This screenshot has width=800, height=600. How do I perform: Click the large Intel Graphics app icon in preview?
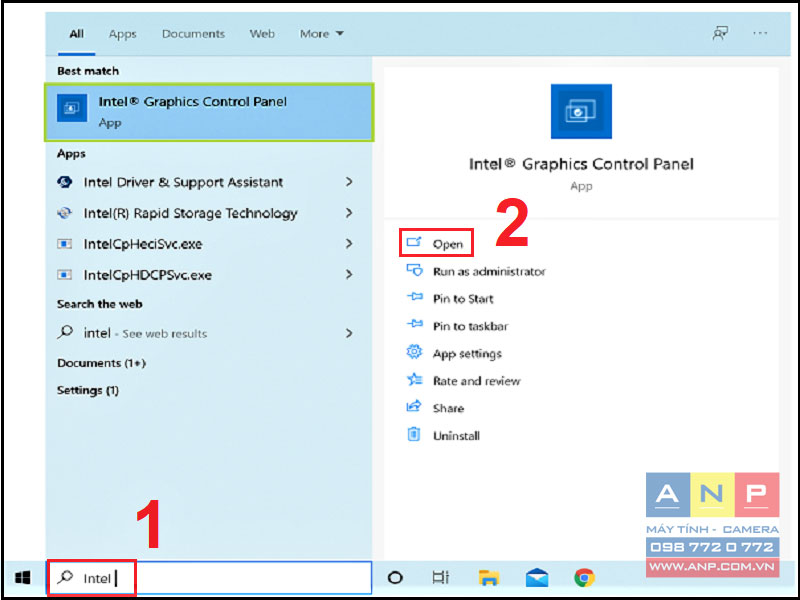[x=581, y=111]
